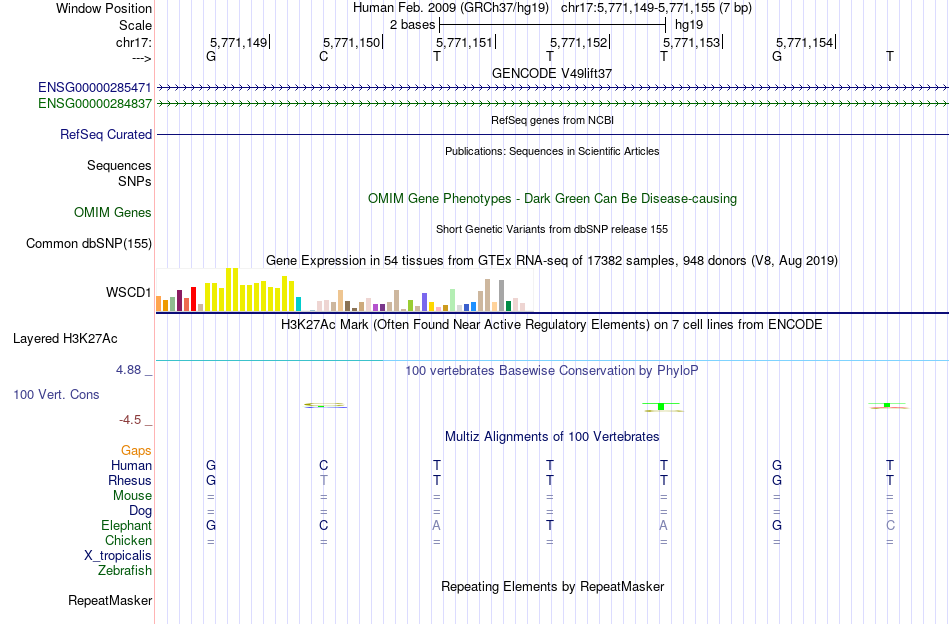
Task: Click the faded mismatch T in Rhesus row
Action: pyautogui.click(x=324, y=480)
